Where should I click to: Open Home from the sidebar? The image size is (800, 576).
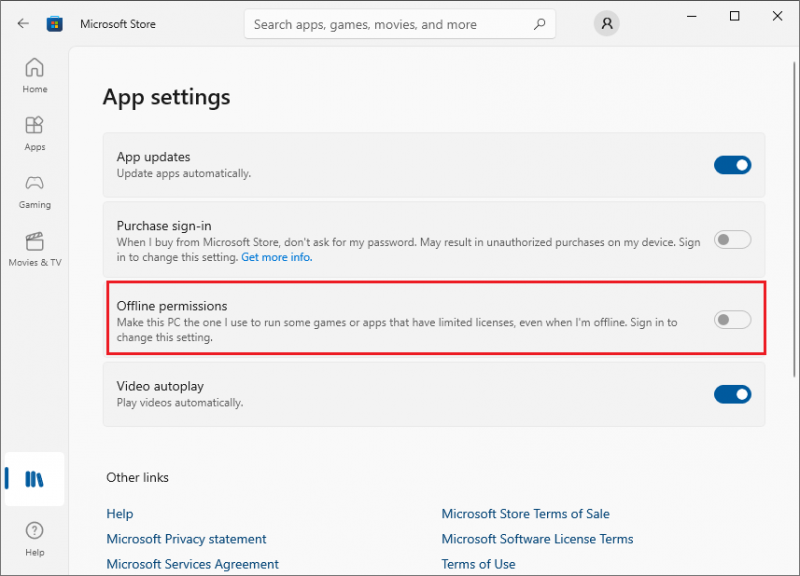coord(35,75)
